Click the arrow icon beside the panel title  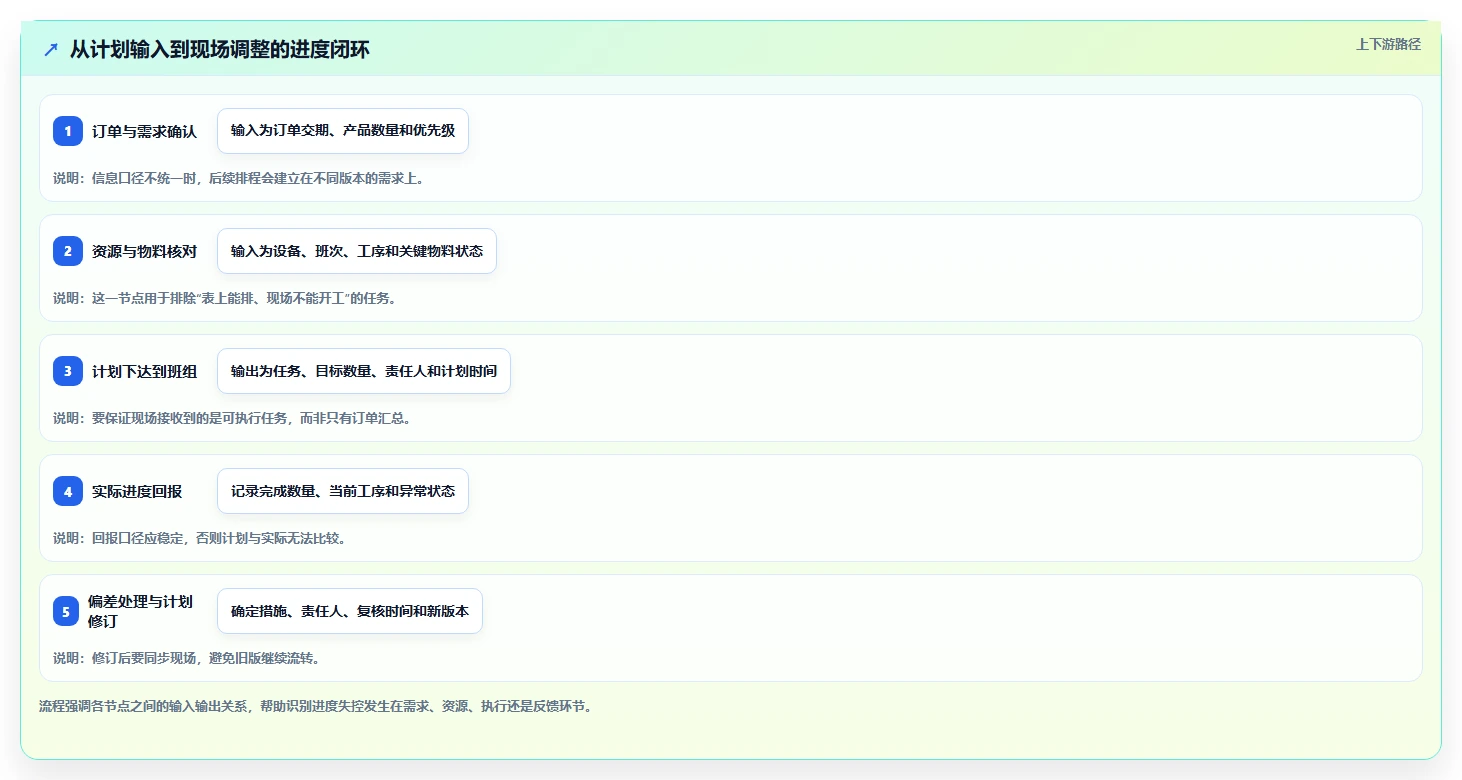[51, 49]
